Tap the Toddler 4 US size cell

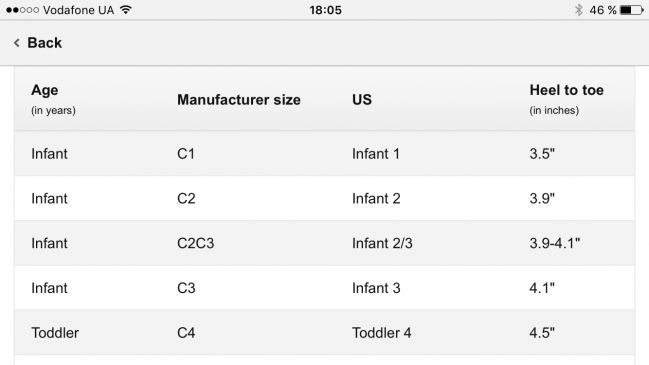point(382,333)
